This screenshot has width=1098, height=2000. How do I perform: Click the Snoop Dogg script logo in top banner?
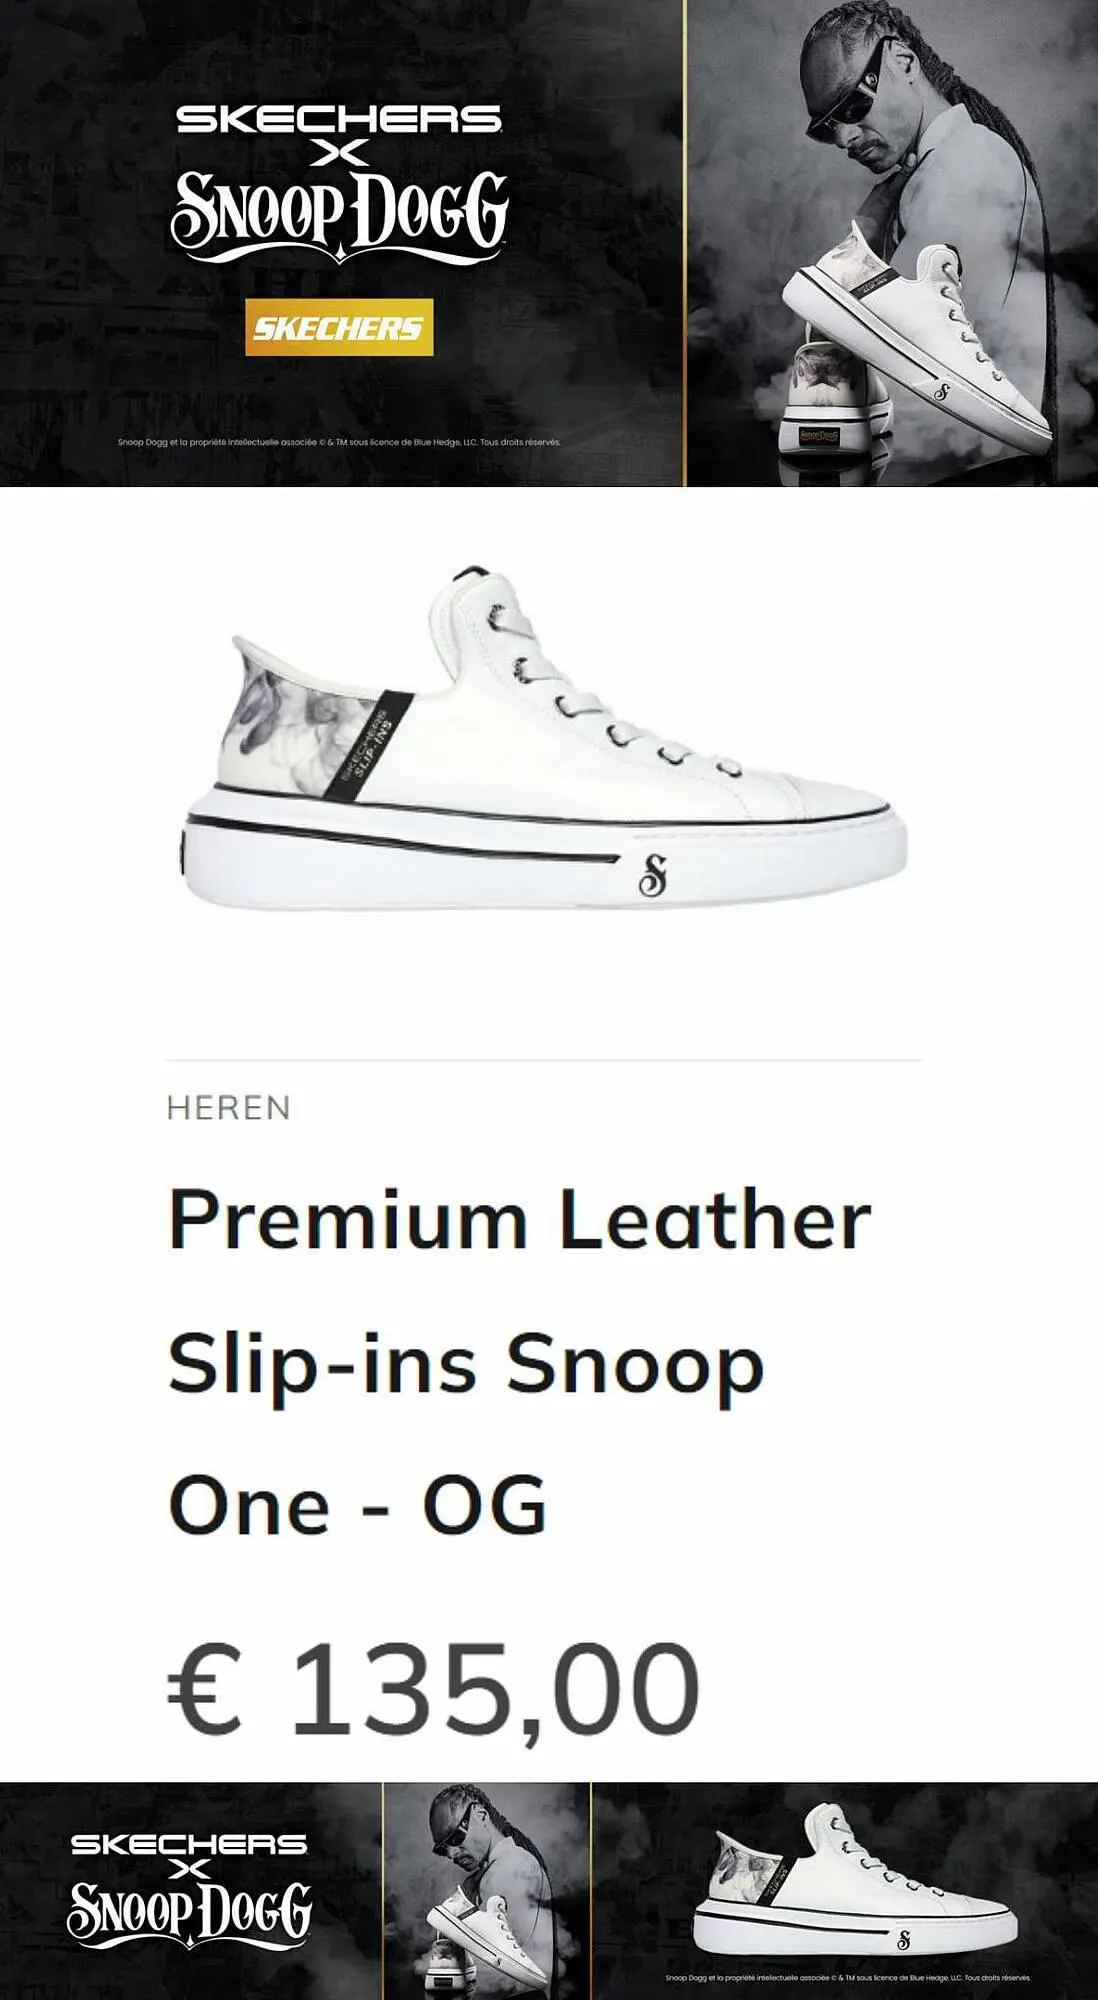(339, 218)
